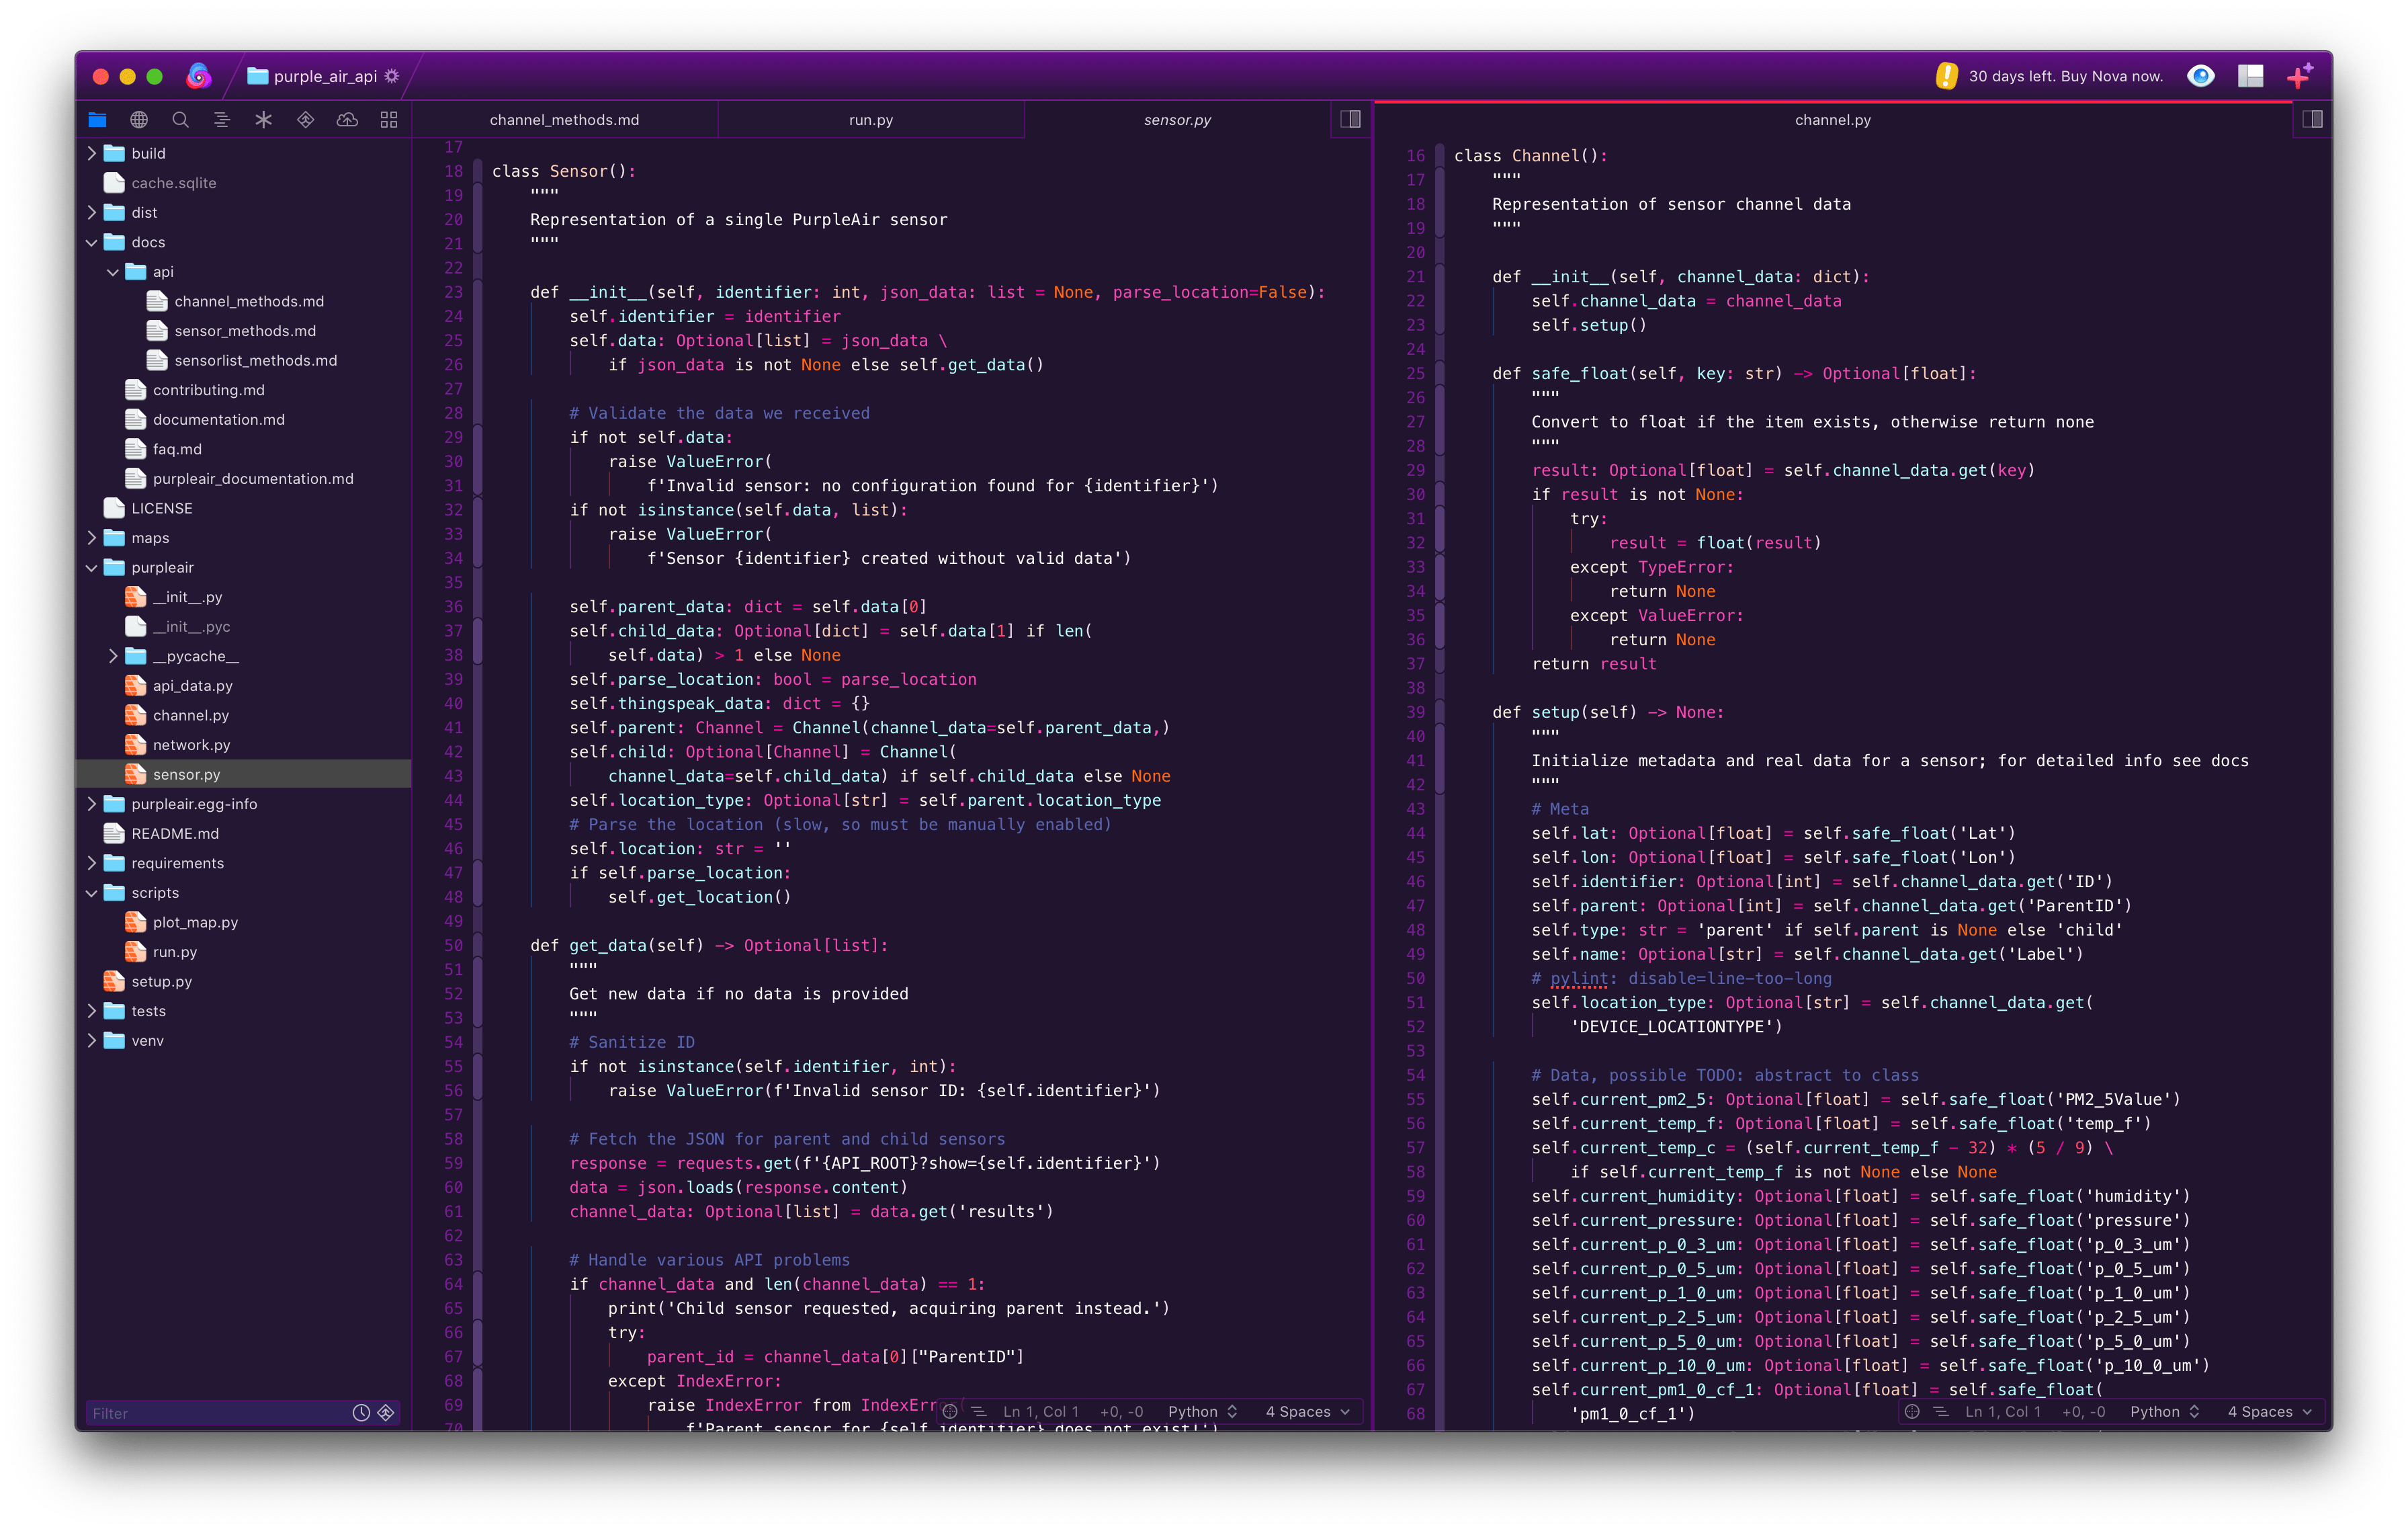Open the Find in project search icon
This screenshot has height=1531, width=2408.
tap(181, 120)
